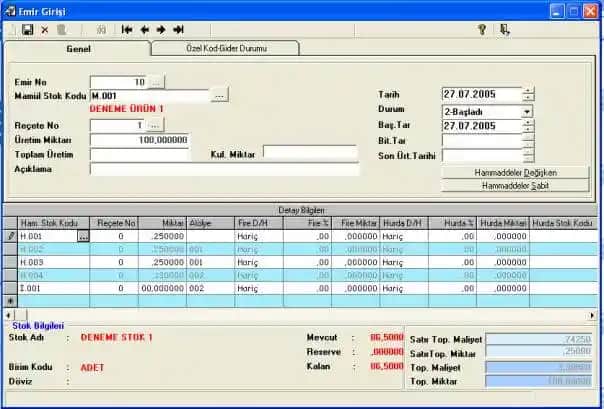604x409 pixels.
Task: Open Reçete No lookup ellipsis button
Action: [155, 126]
